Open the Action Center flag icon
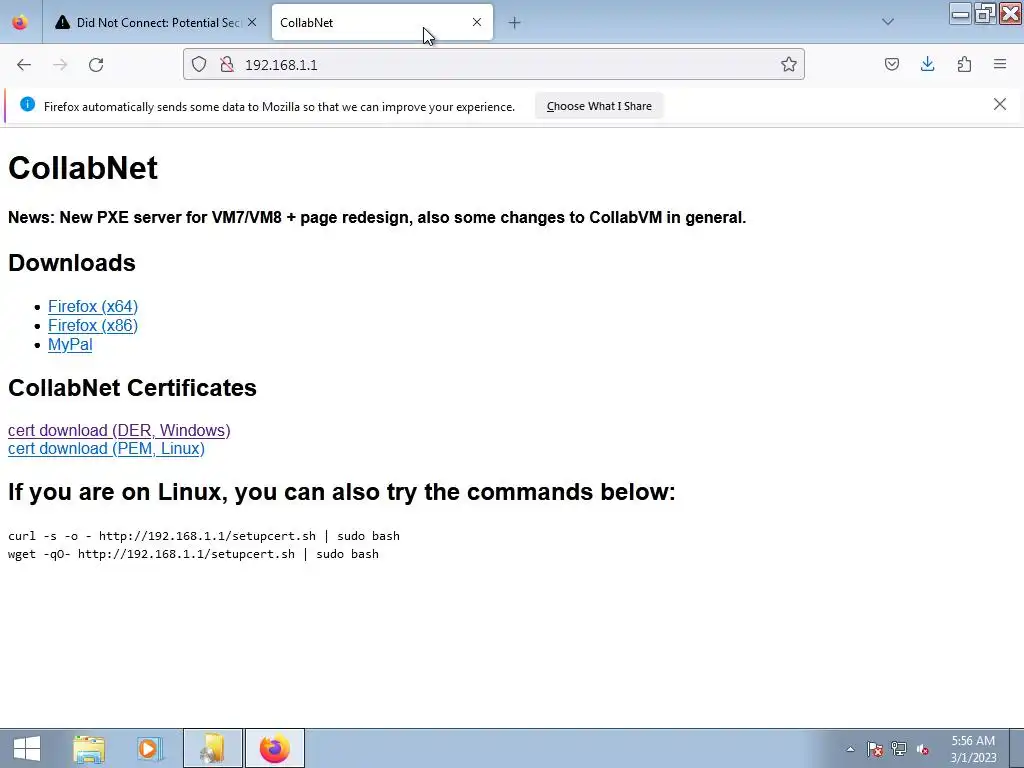Image resolution: width=1024 pixels, height=768 pixels. (x=874, y=749)
